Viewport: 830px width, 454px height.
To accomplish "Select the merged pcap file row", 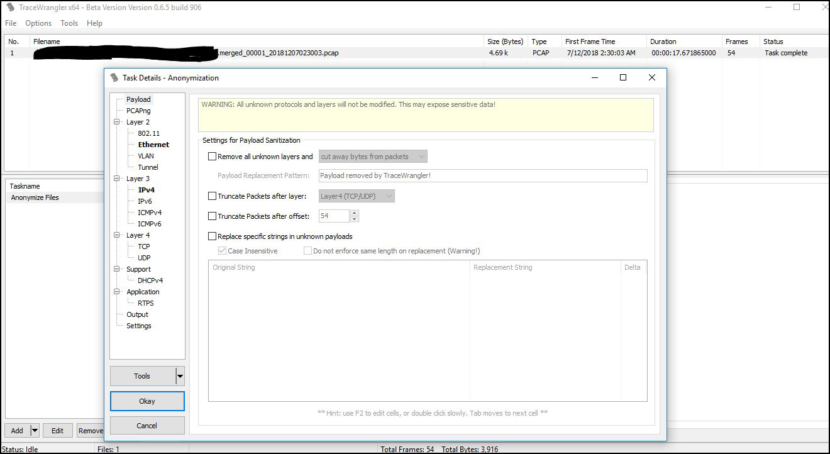I will [416, 53].
